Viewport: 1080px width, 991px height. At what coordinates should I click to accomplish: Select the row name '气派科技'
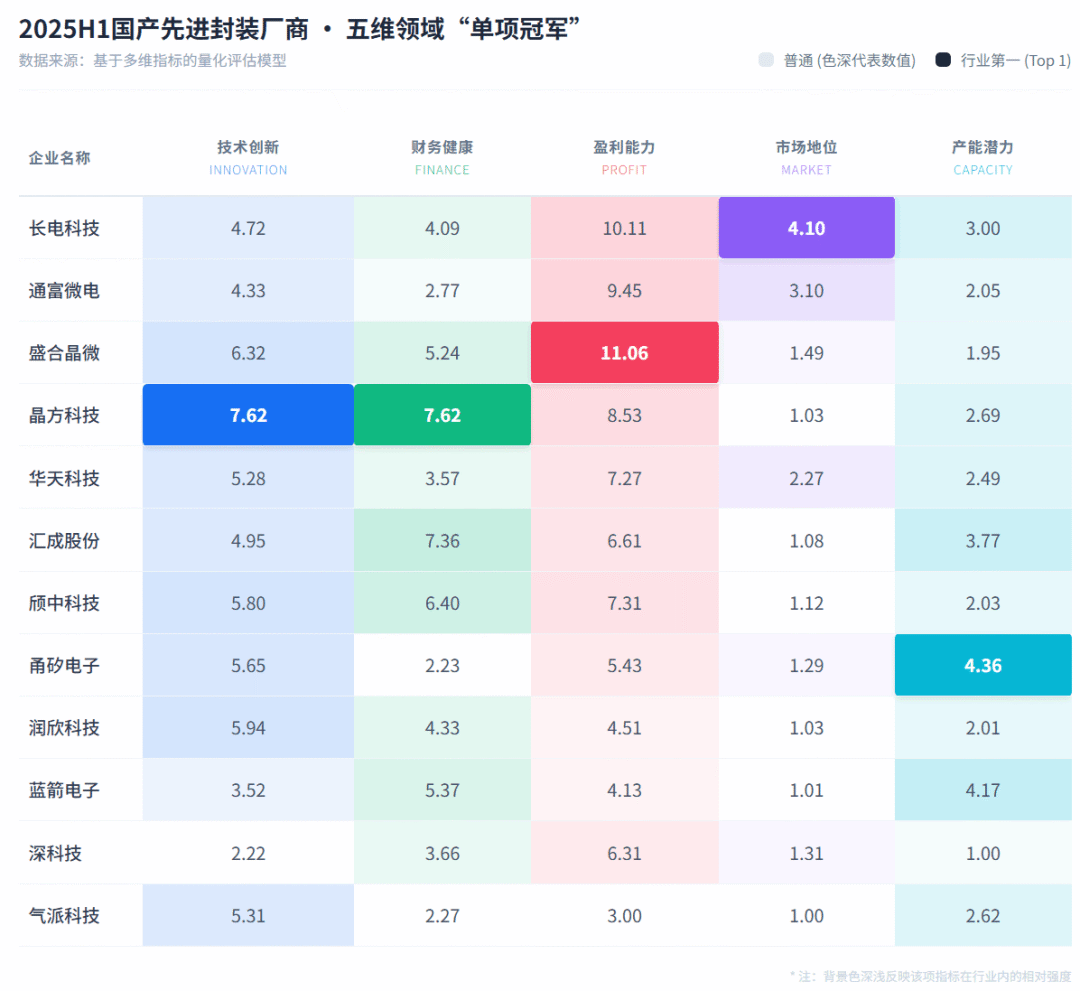[64, 916]
